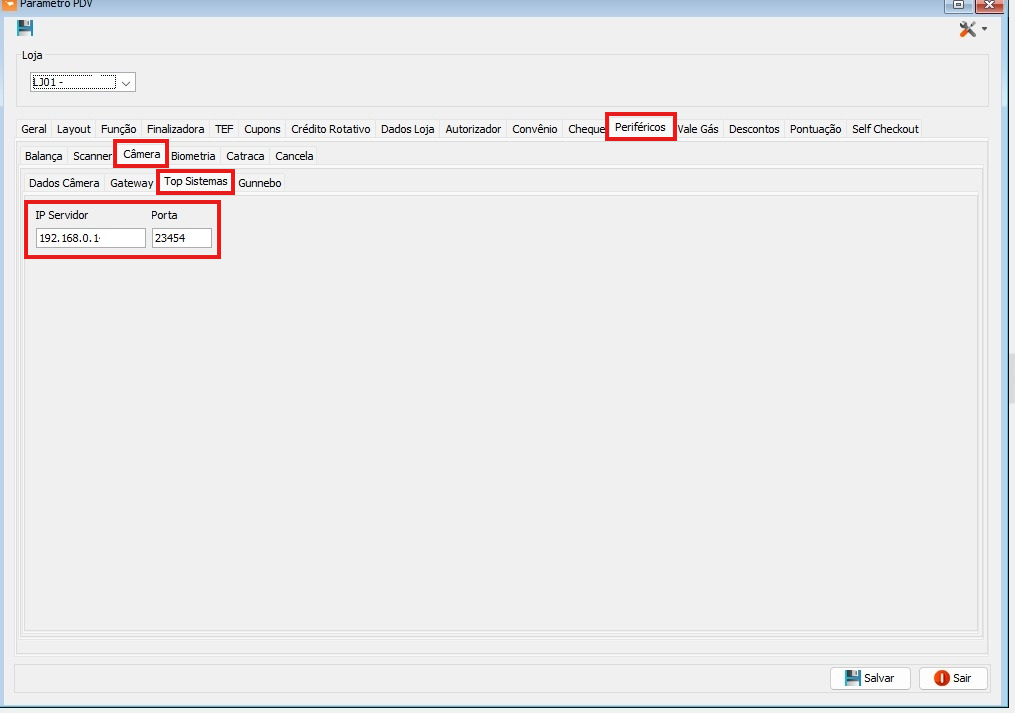1015x713 pixels.
Task: Select the Balança sub-tab
Action: point(43,156)
